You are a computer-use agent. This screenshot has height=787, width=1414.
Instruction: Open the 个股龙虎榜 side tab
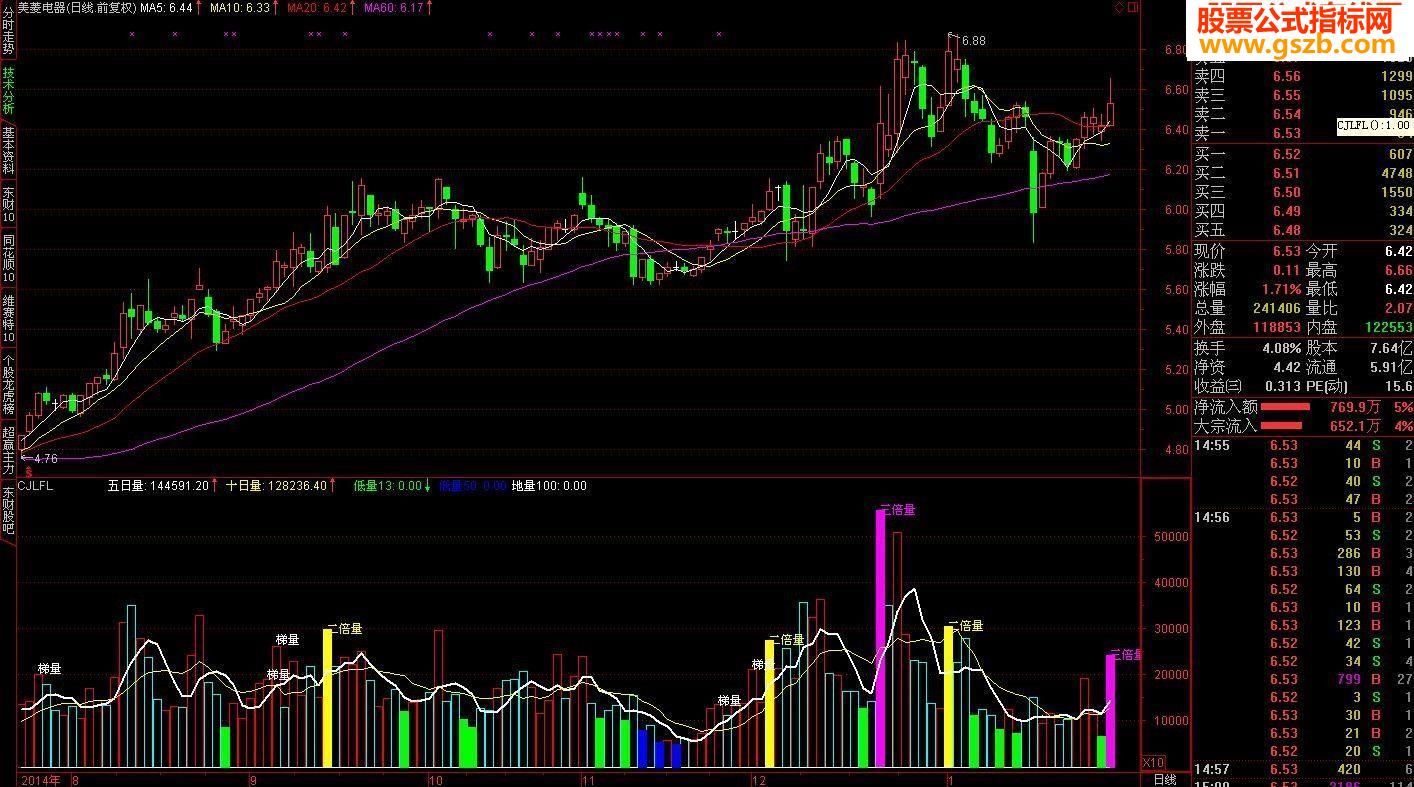click(8, 384)
